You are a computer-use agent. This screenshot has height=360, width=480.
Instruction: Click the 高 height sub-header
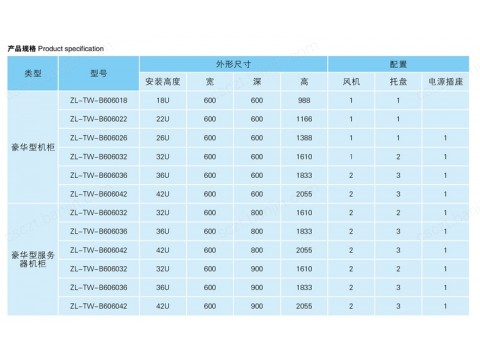[x=304, y=82]
